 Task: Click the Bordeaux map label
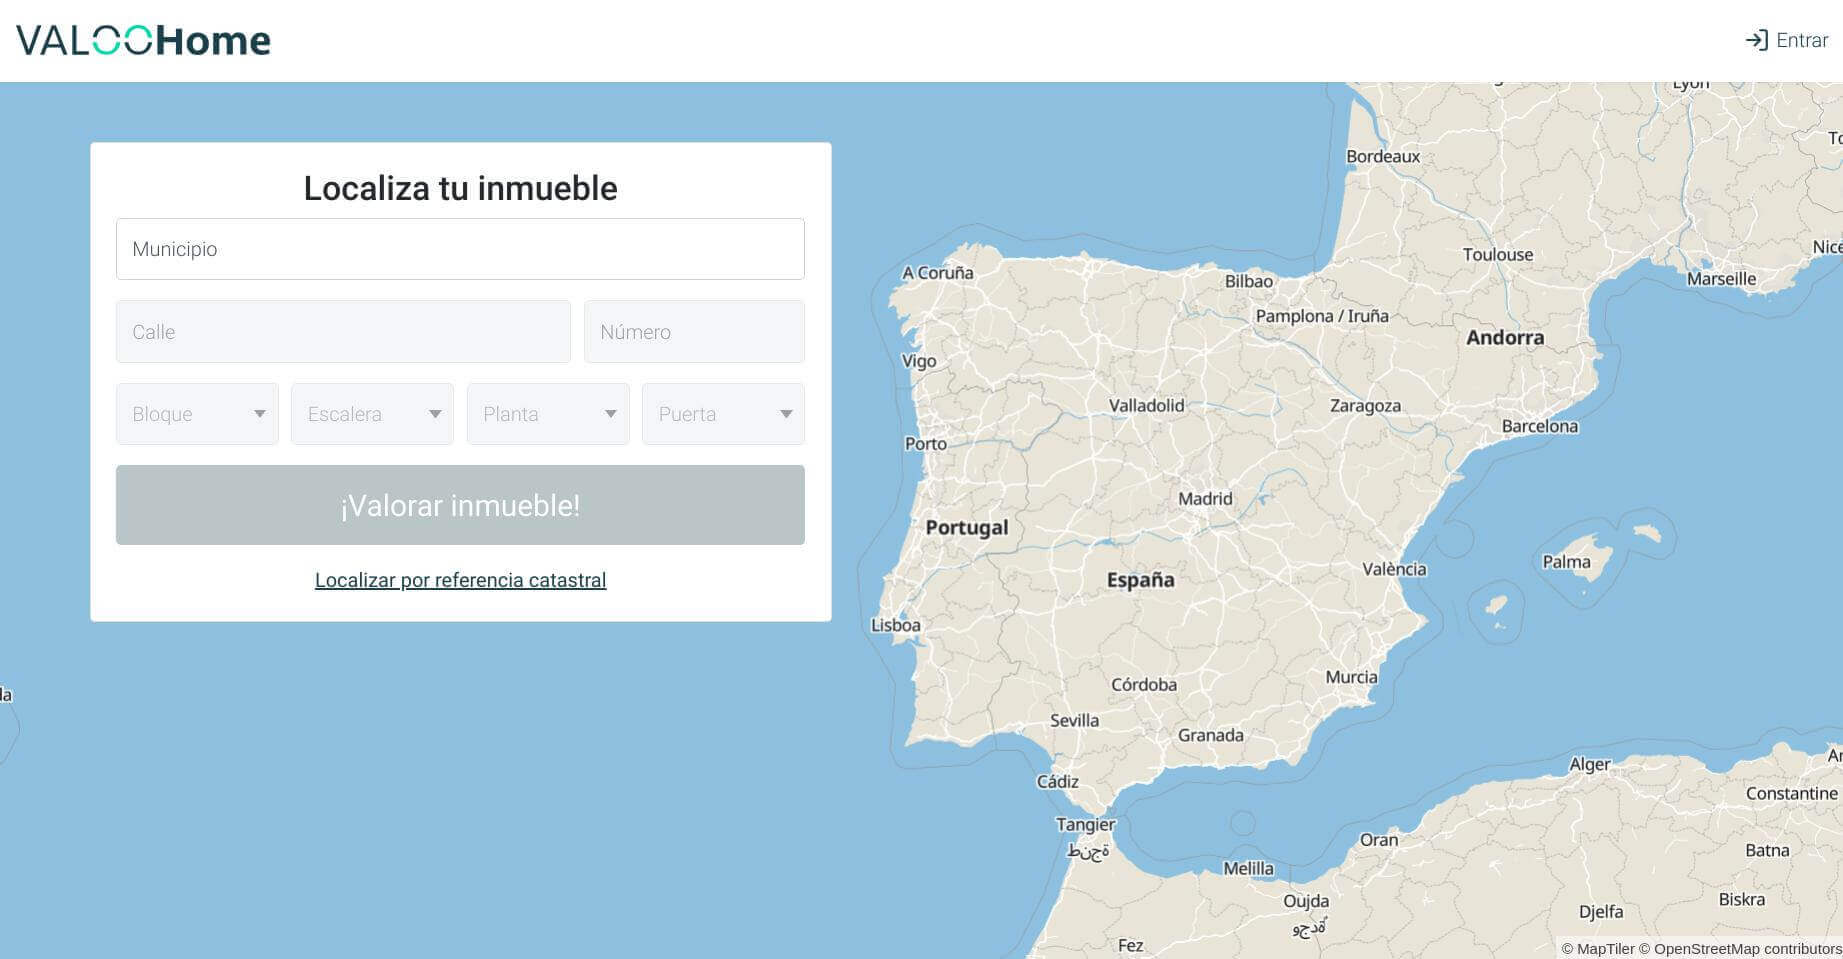point(1383,156)
